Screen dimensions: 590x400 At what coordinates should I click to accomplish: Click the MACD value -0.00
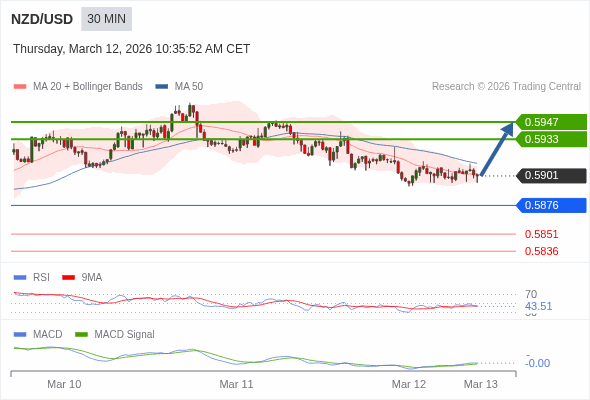[537, 363]
